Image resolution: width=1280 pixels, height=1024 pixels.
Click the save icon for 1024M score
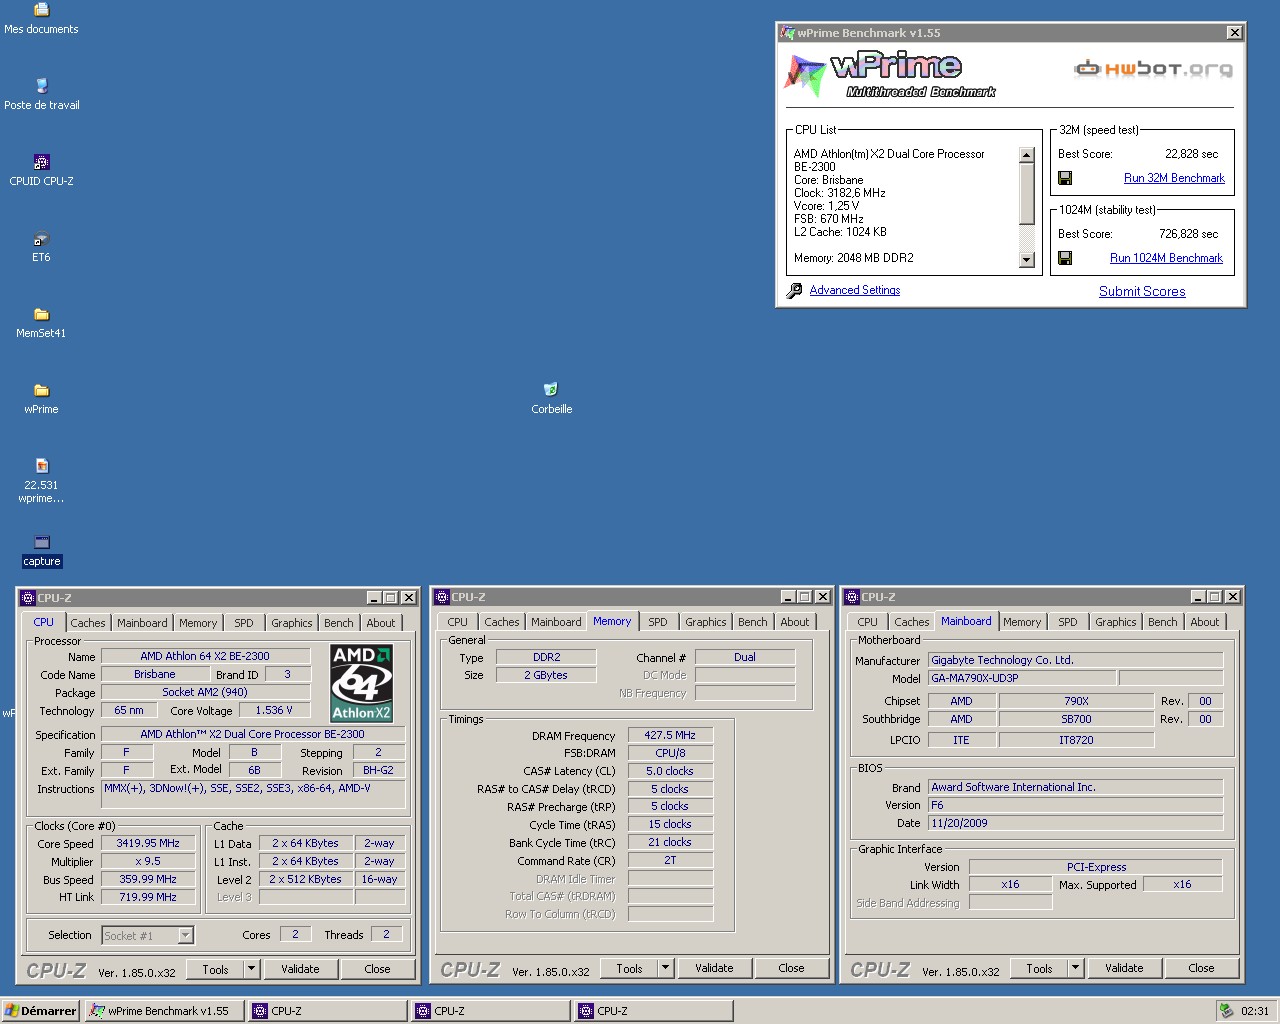[x=1065, y=258]
